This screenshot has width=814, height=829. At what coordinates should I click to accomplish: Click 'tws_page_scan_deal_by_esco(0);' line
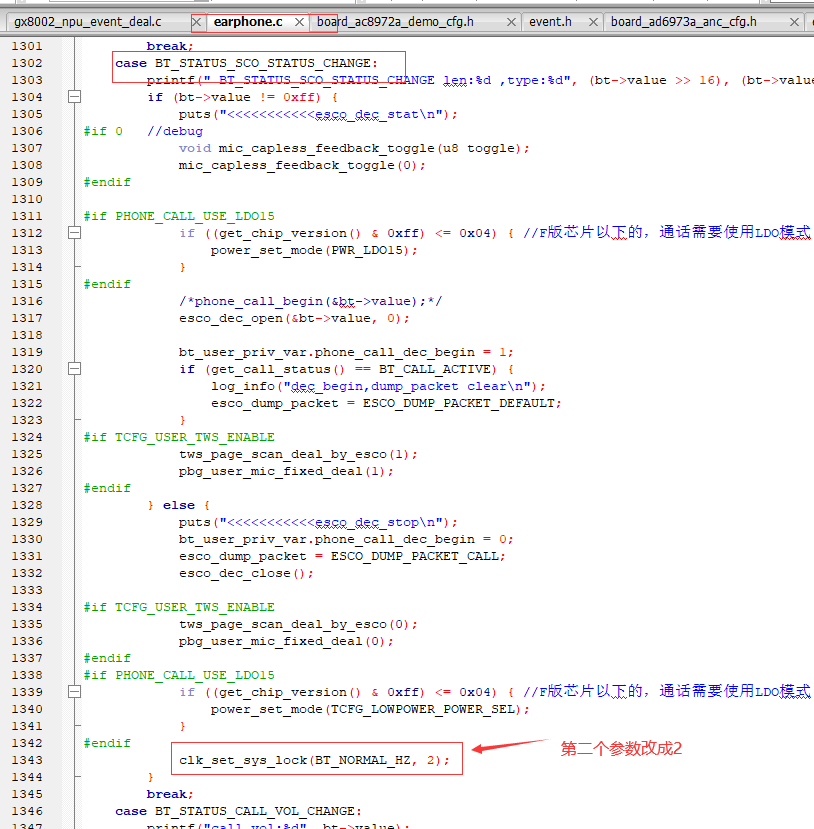[298, 624]
